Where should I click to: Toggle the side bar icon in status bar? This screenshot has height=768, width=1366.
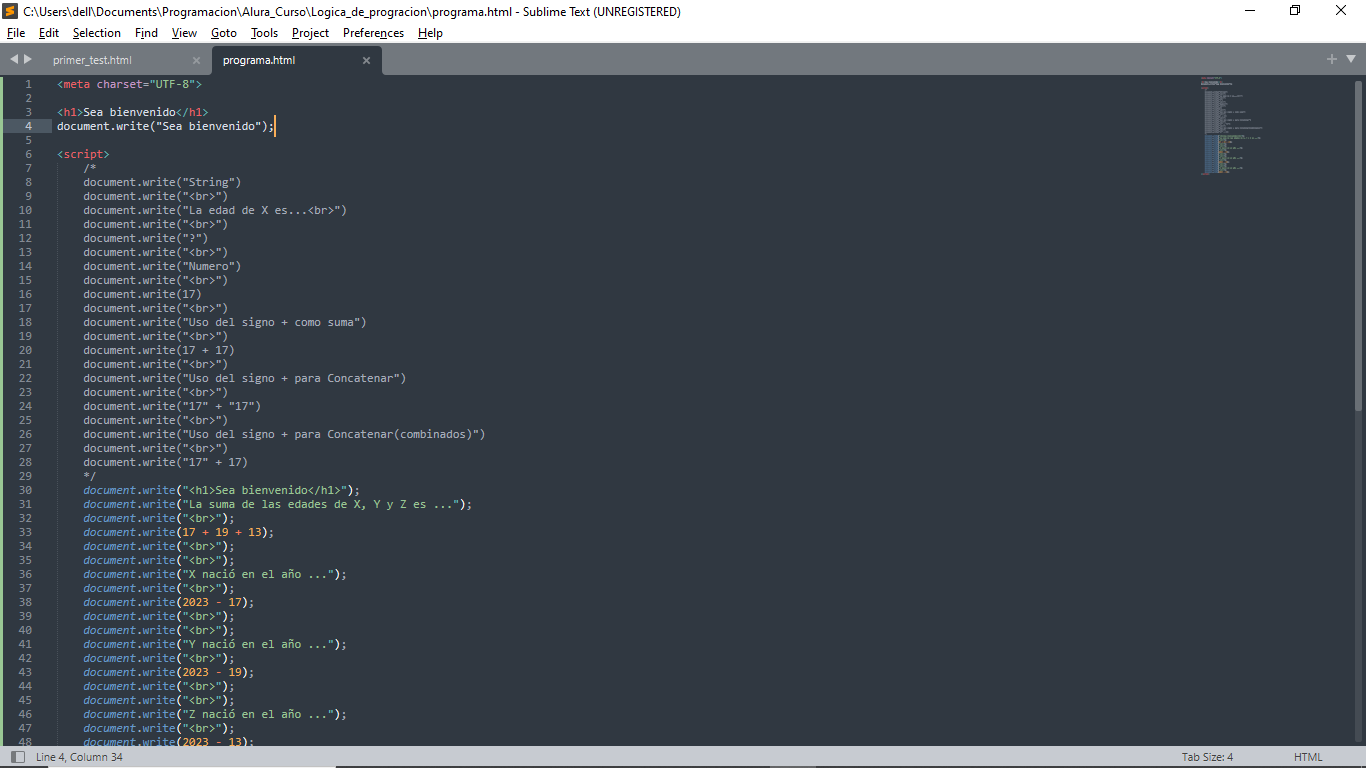[x=17, y=757]
